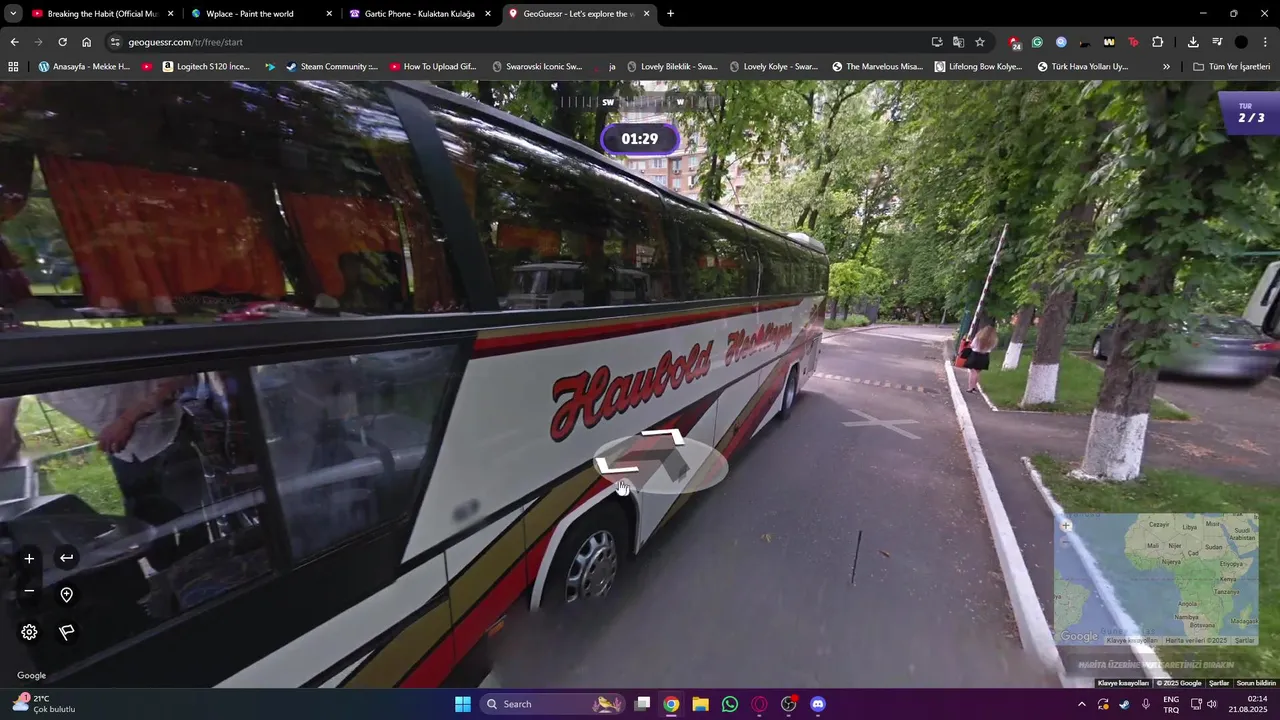
Task: Zoom out with the minus button
Action: (x=29, y=591)
